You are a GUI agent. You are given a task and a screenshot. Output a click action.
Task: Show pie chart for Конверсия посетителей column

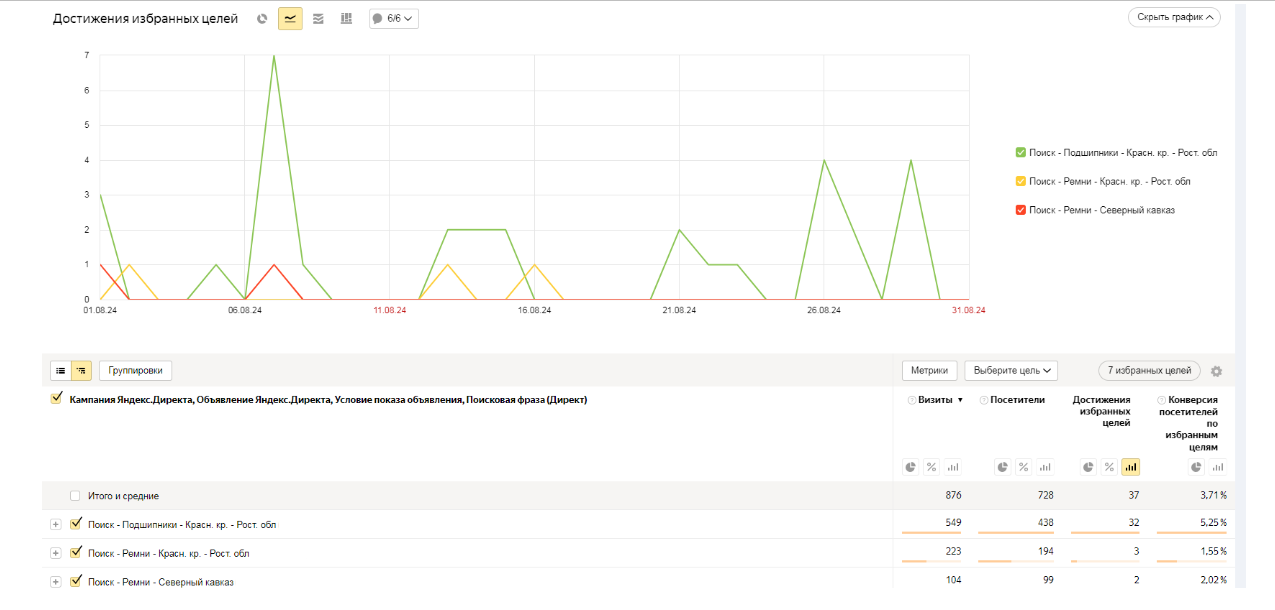pyautogui.click(x=1197, y=467)
